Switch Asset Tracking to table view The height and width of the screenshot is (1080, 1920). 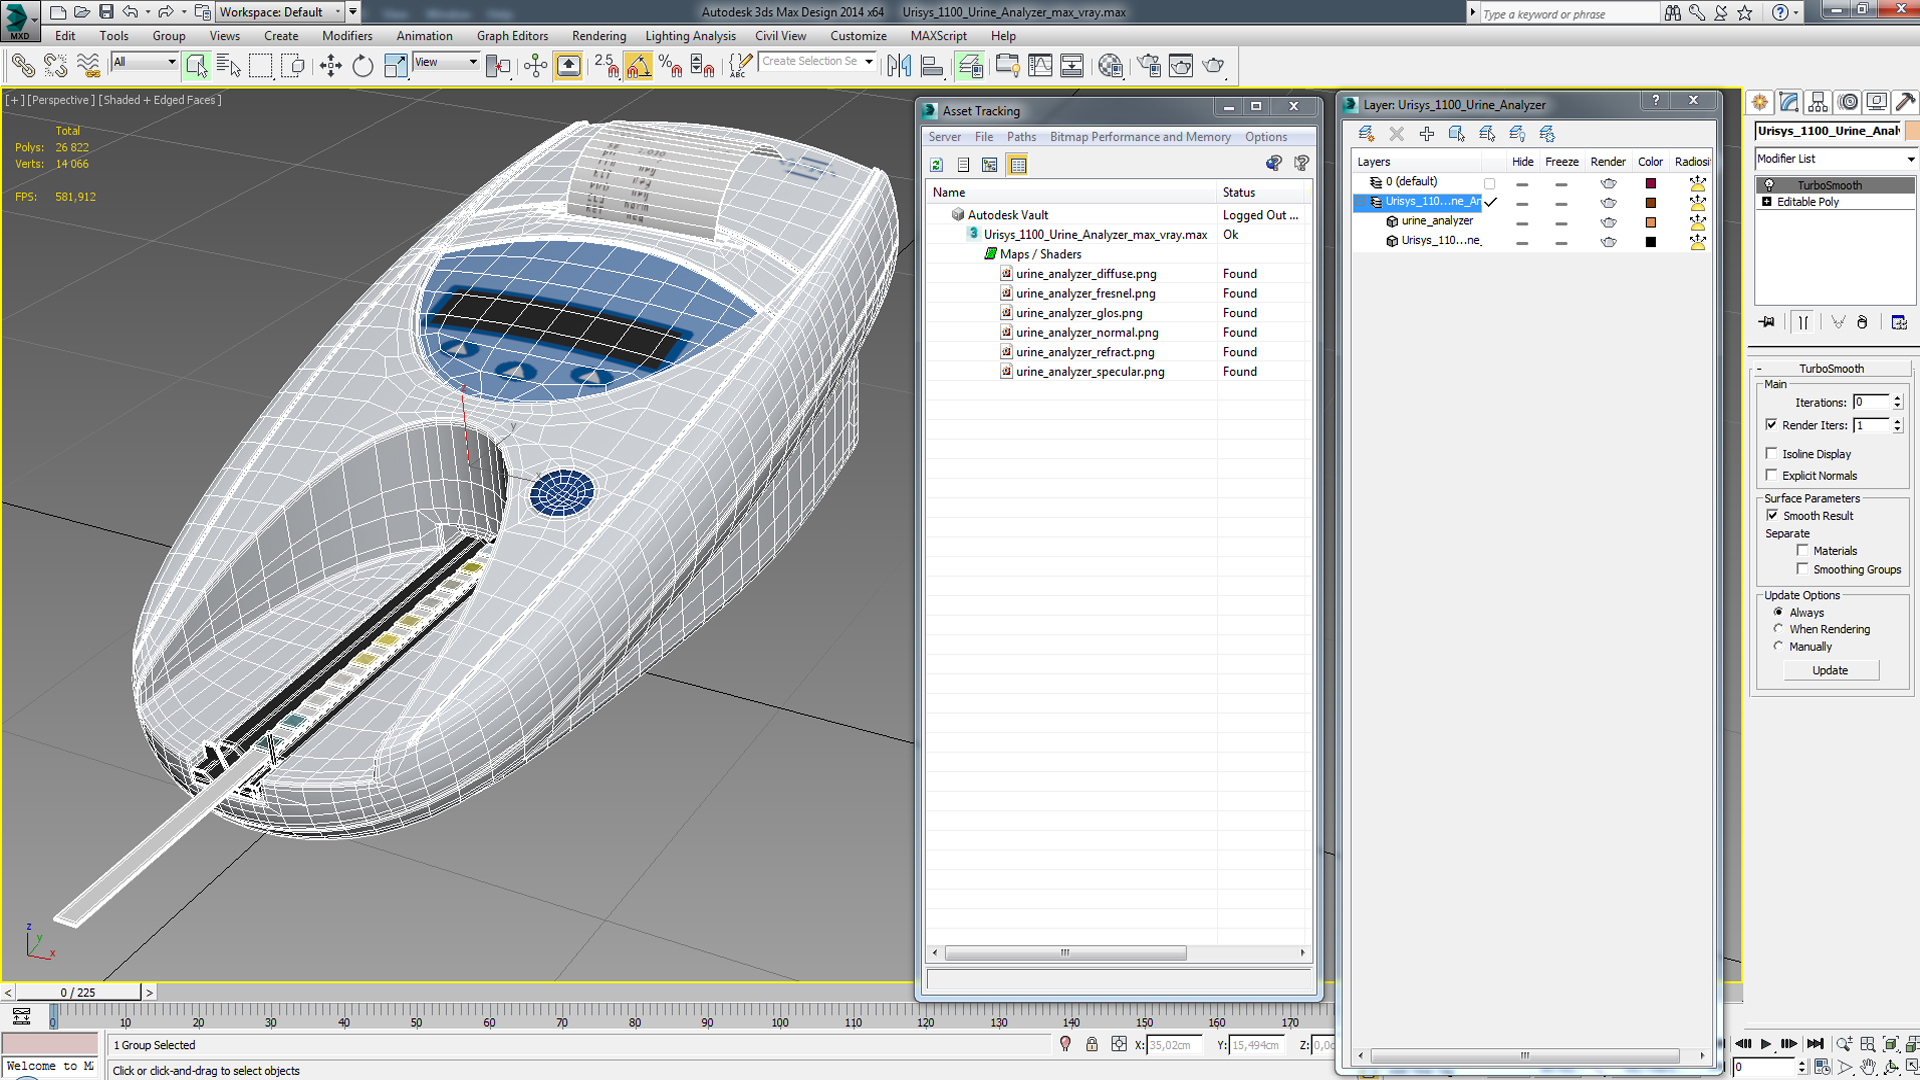click(x=1018, y=165)
